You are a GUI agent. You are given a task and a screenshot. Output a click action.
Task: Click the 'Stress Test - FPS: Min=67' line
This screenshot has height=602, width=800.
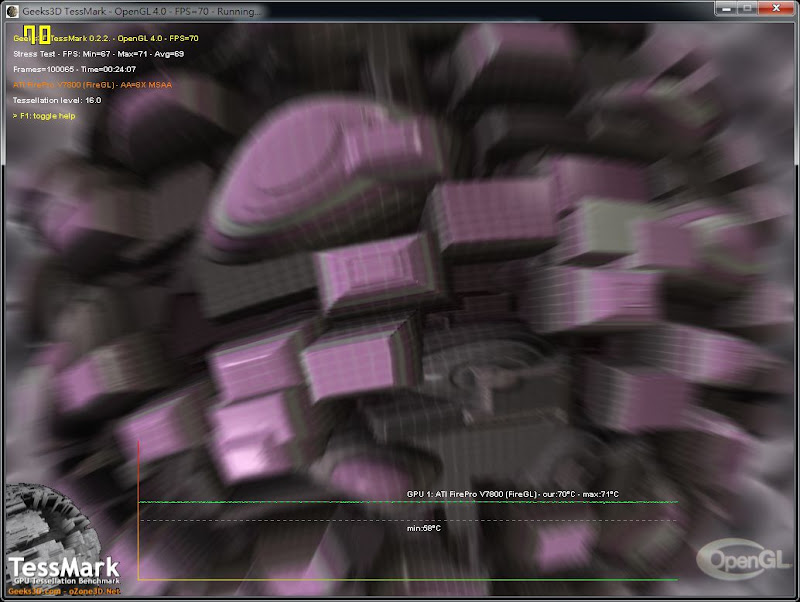coord(98,54)
